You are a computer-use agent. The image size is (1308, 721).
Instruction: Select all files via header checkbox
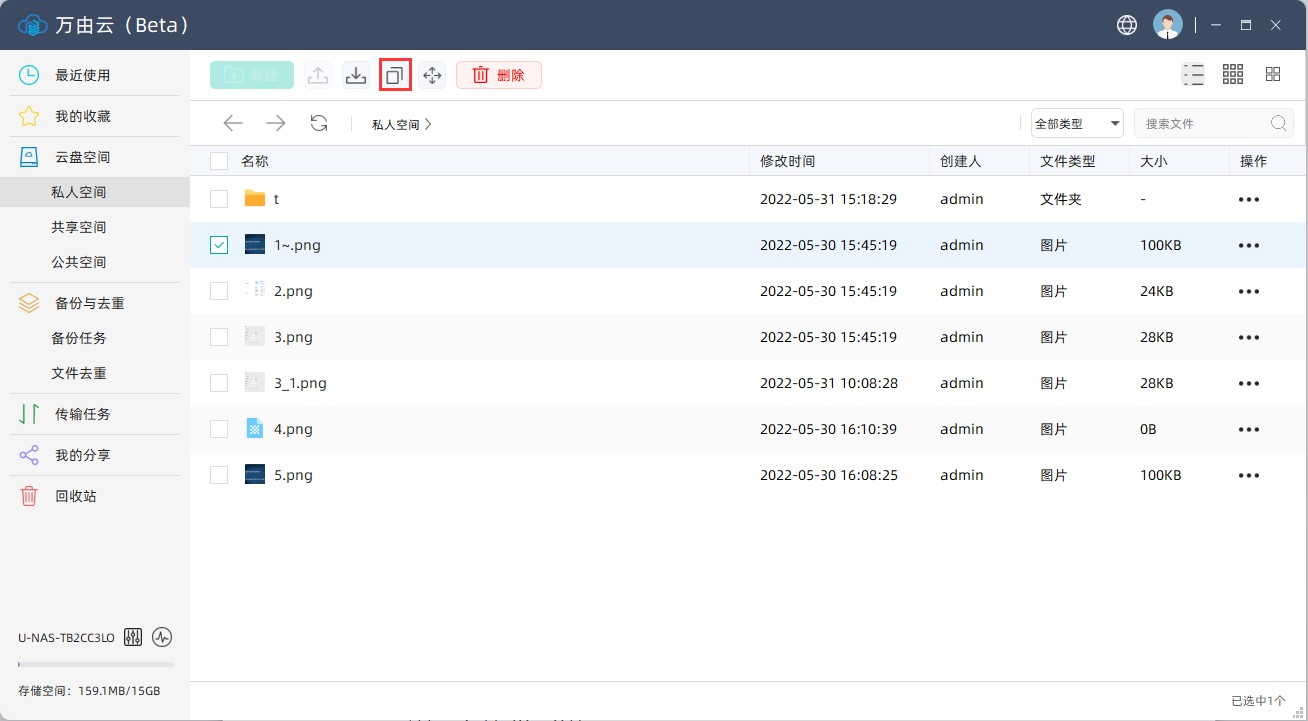218,160
